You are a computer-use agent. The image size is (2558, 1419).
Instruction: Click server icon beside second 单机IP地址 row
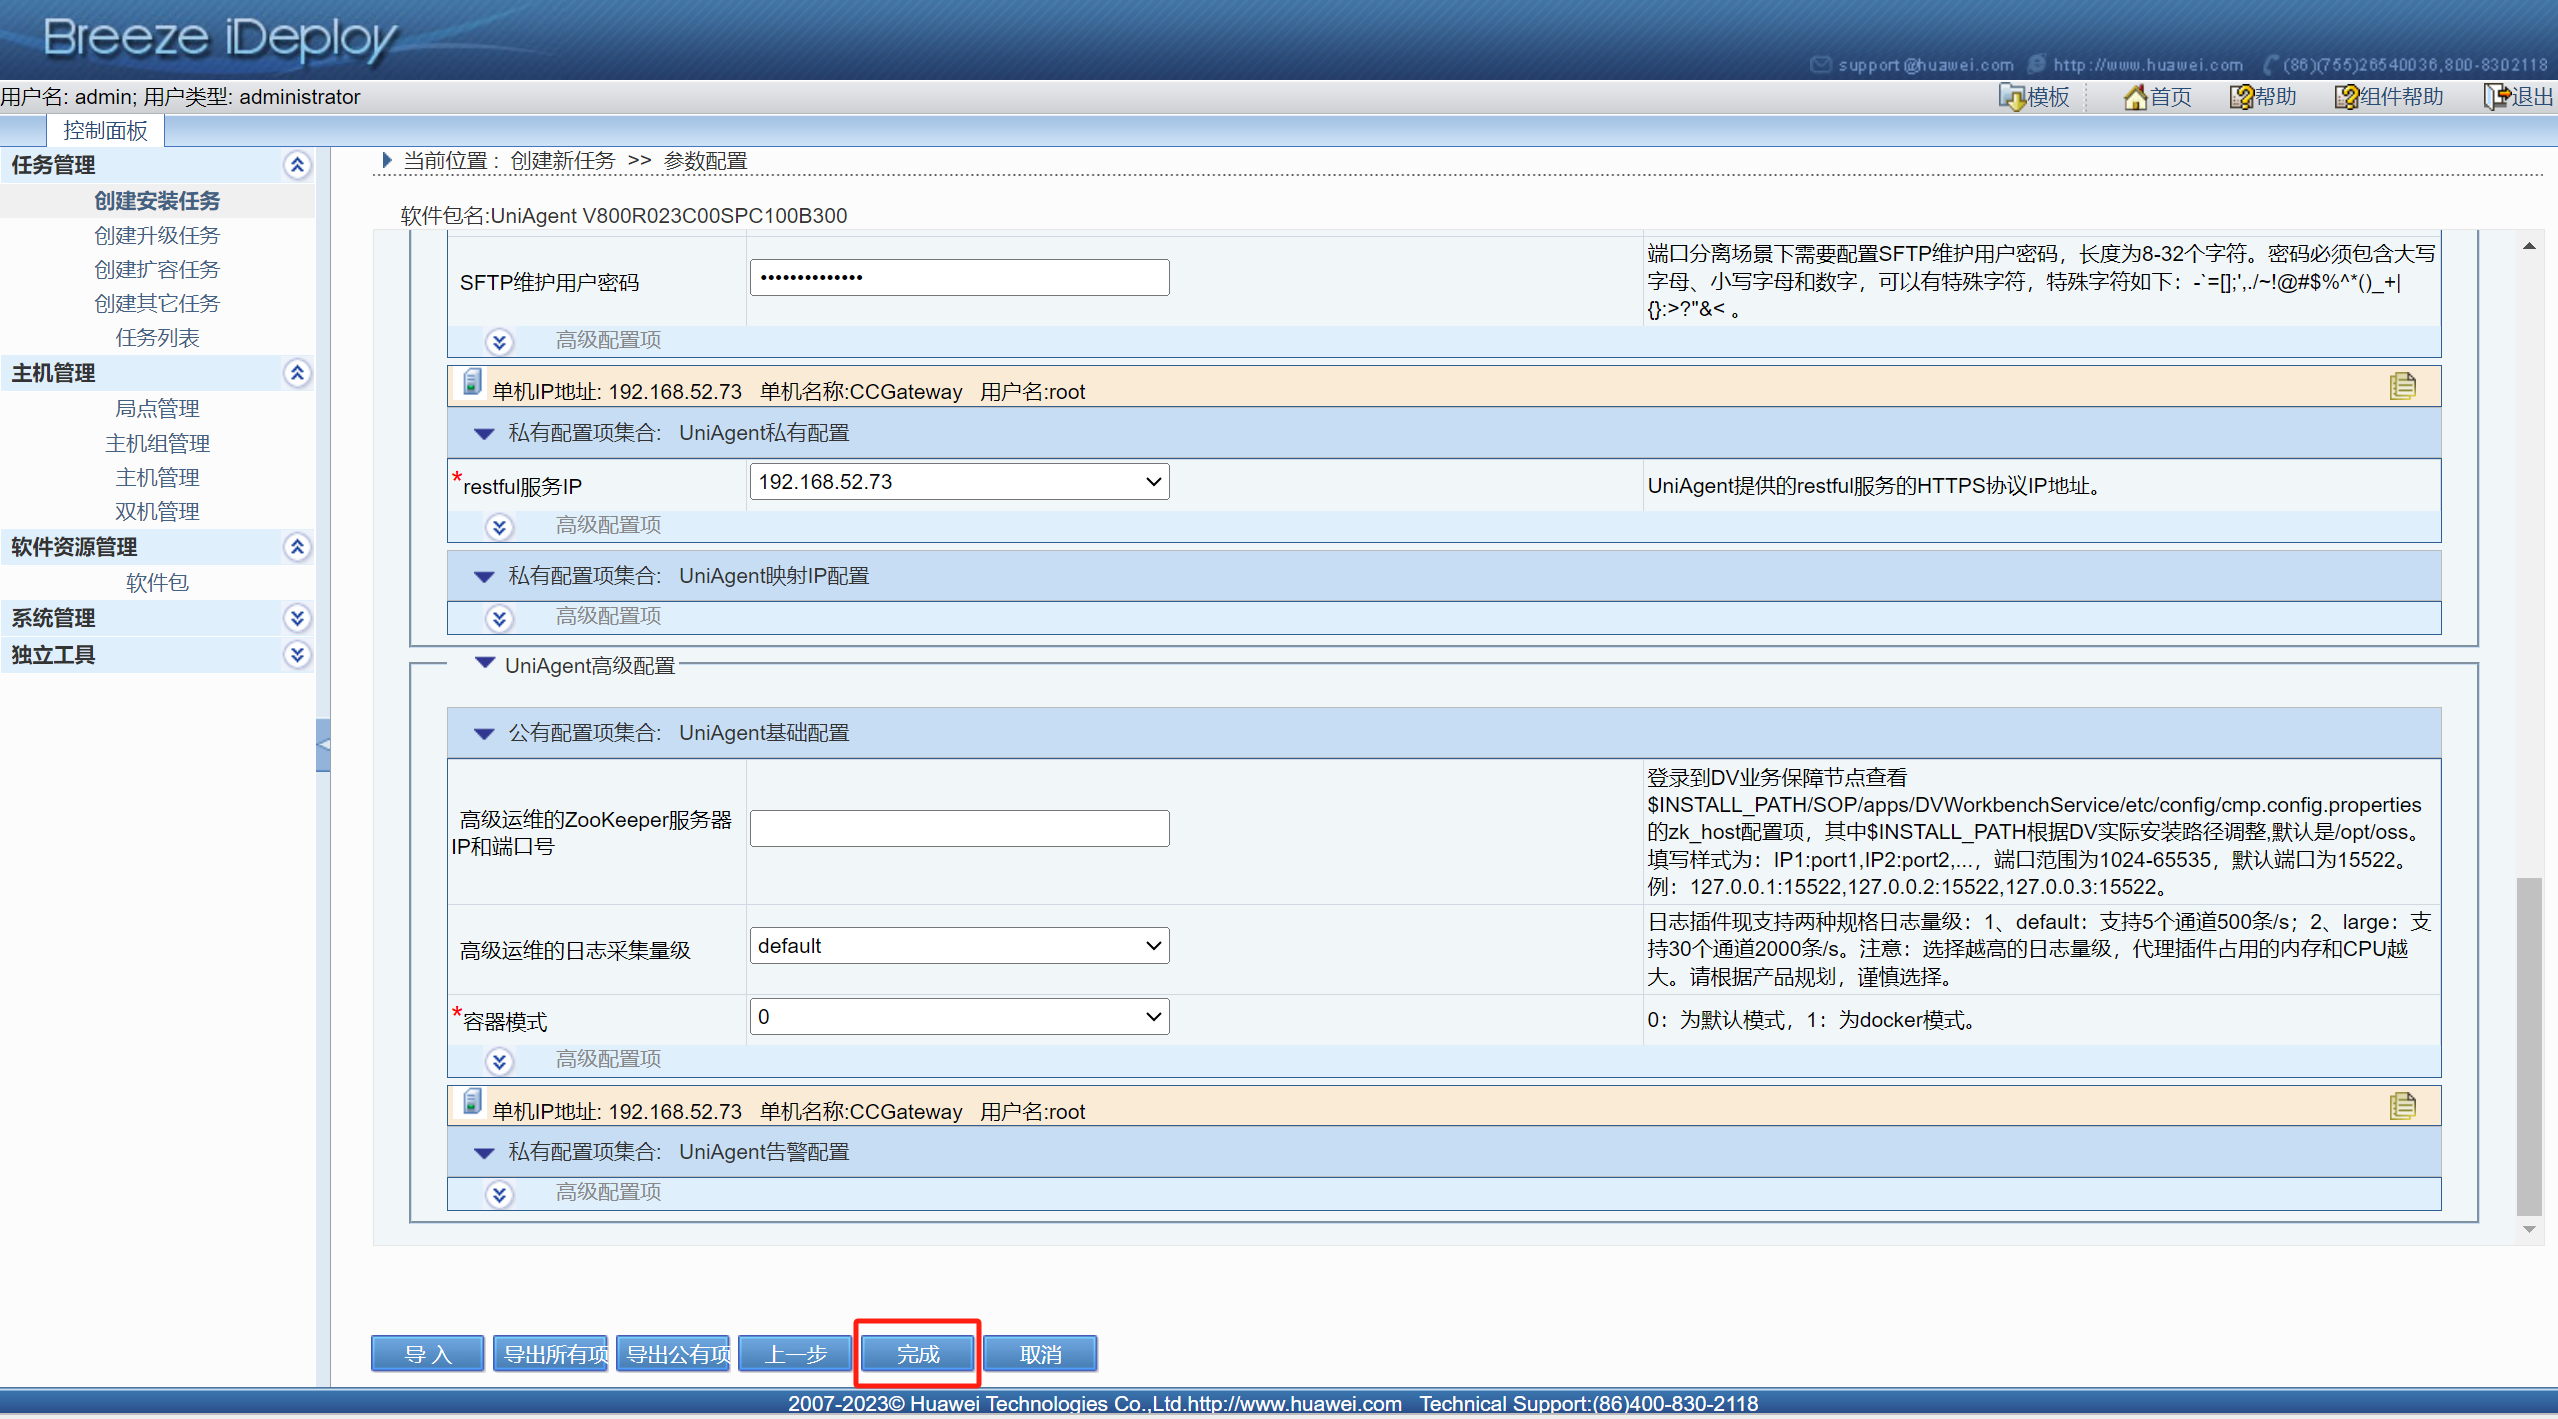point(472,1103)
